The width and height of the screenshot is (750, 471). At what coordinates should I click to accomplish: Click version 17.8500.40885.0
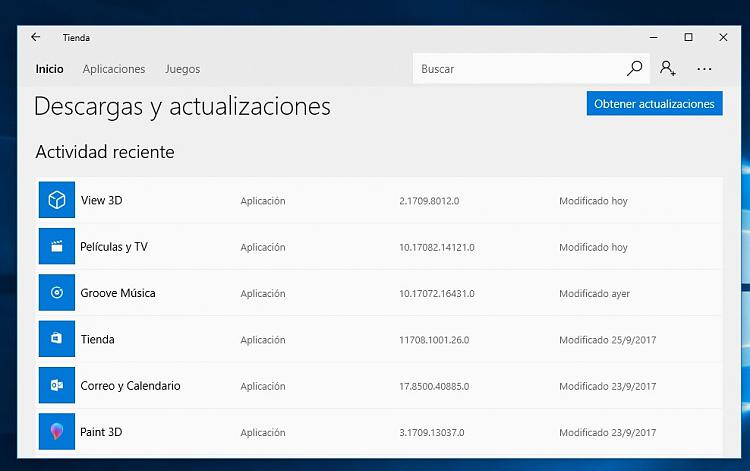click(434, 386)
